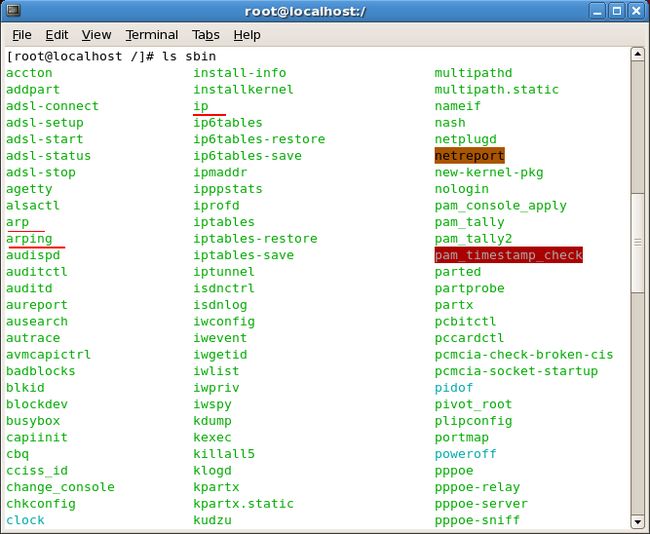The height and width of the screenshot is (534, 650).
Task: Click the 'partprobe' entry
Action: [x=469, y=289]
